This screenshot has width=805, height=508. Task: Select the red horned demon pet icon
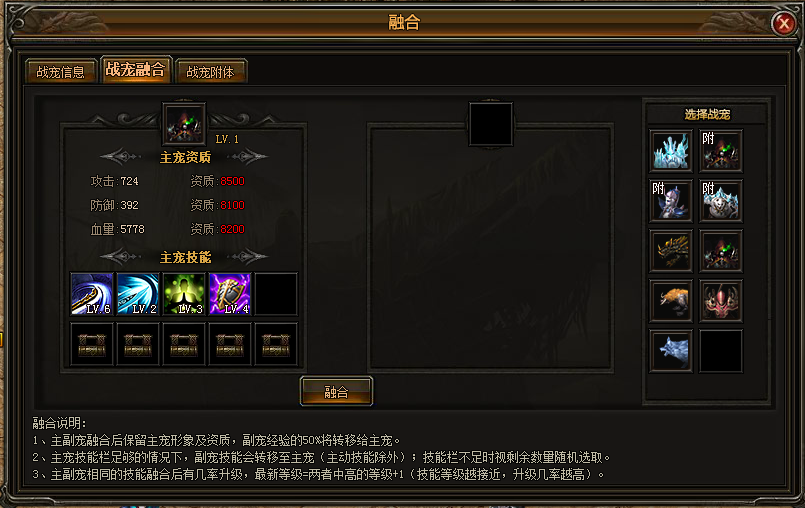[721, 301]
